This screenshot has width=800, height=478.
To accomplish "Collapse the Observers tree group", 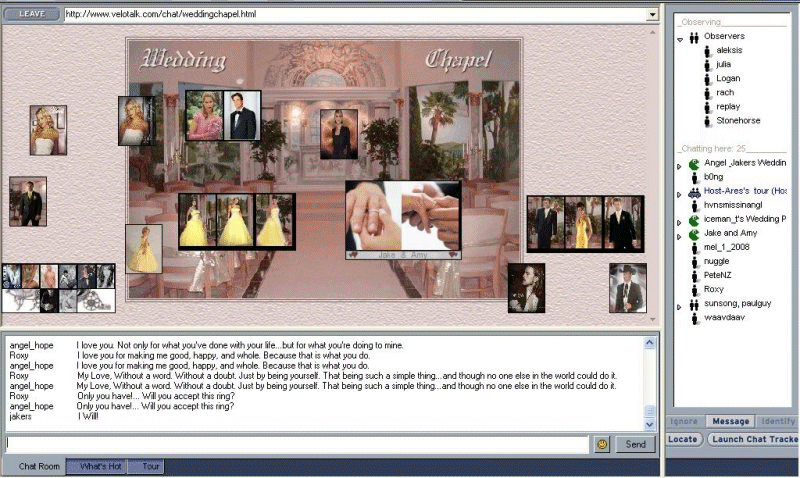I will click(680, 40).
